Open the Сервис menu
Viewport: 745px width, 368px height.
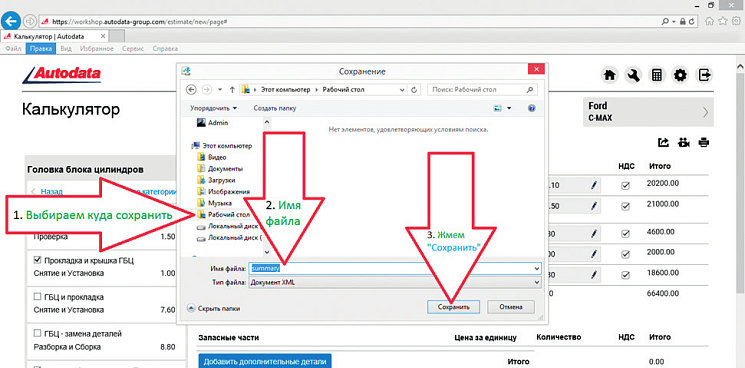(133, 49)
